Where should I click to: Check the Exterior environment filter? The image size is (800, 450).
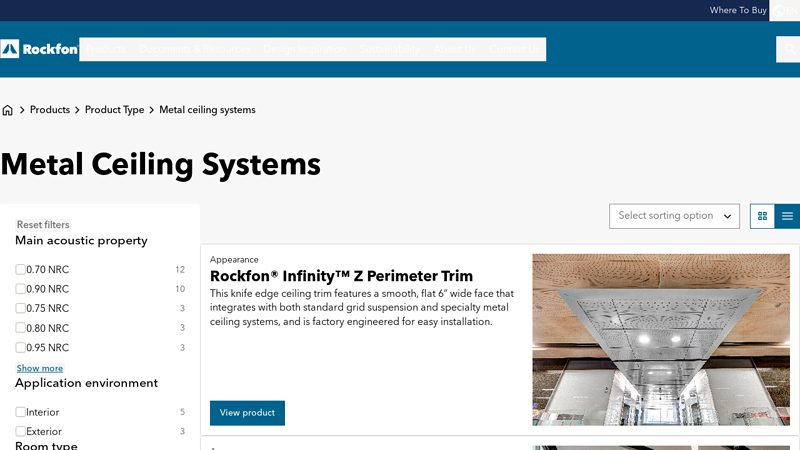pos(20,431)
